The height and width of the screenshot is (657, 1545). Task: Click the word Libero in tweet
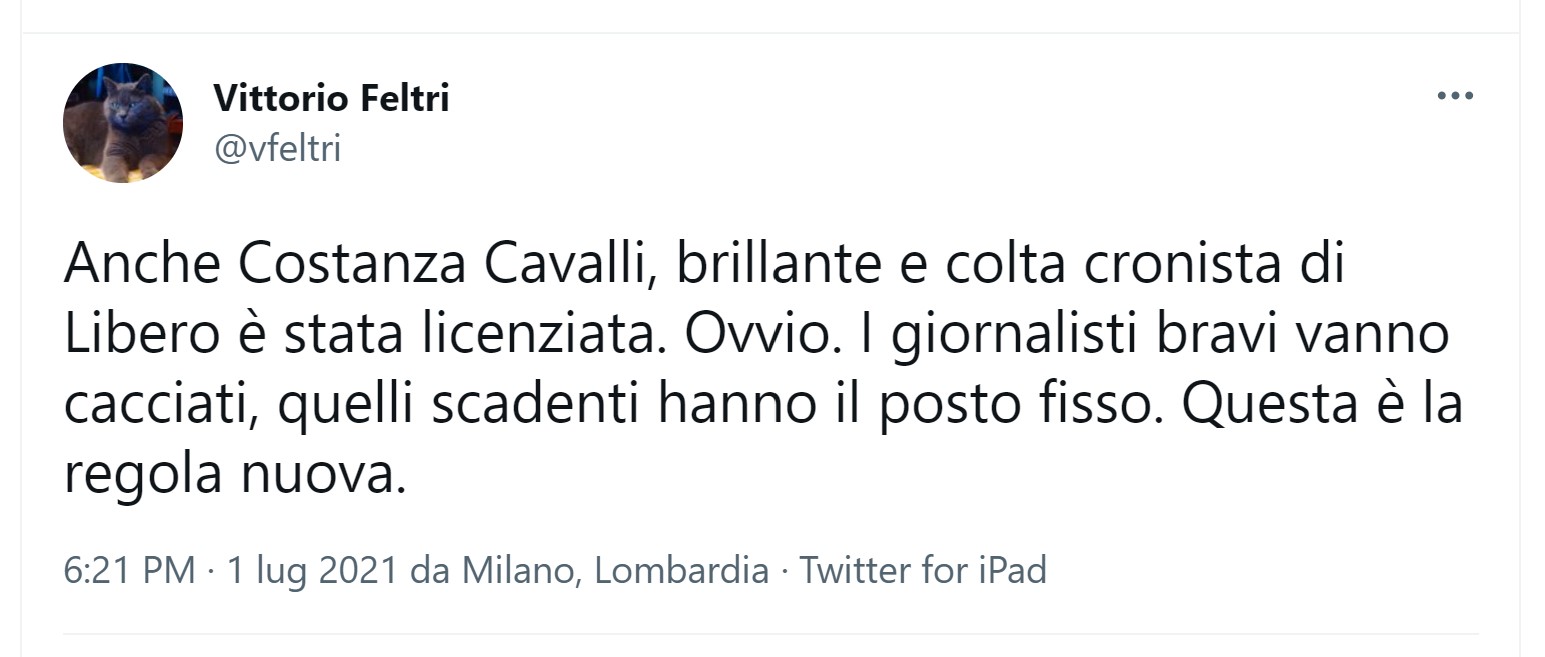(139, 335)
